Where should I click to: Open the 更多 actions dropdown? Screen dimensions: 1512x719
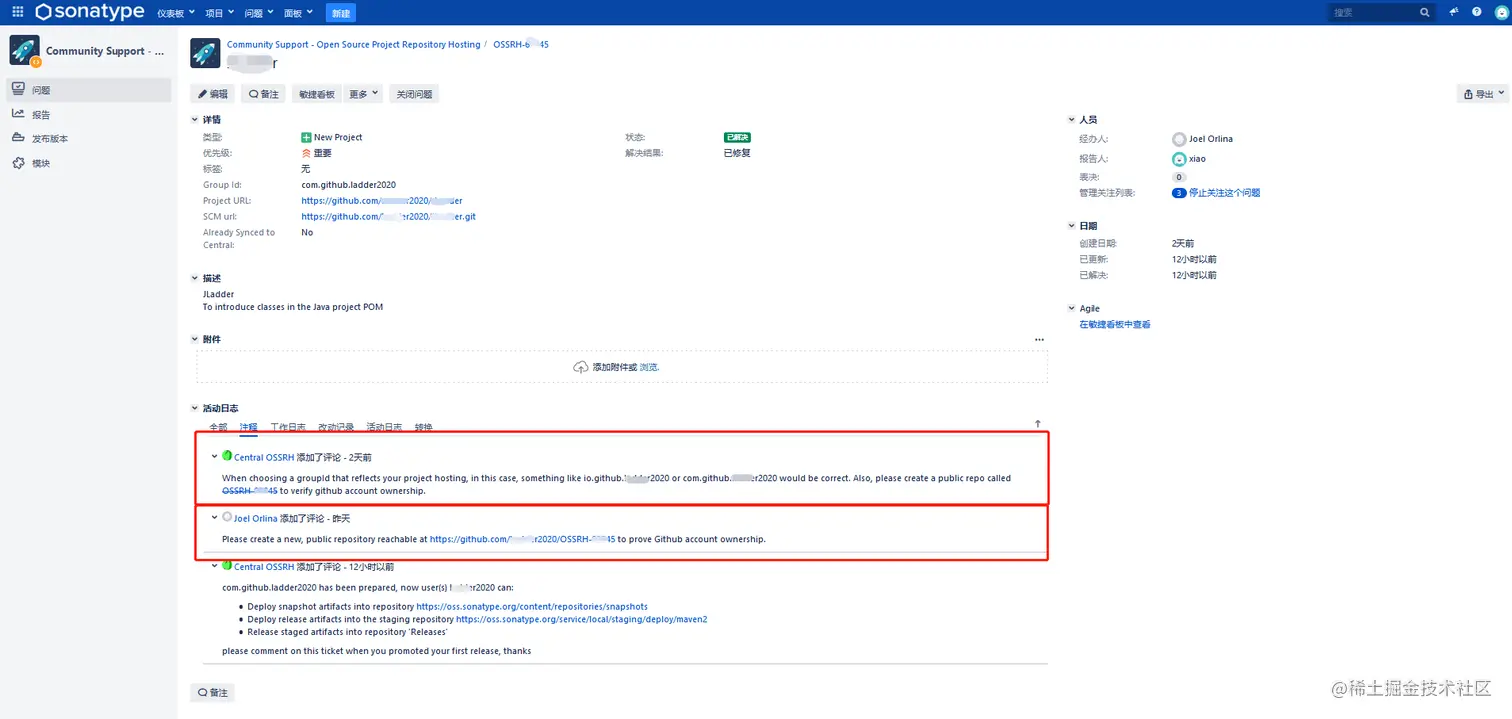tap(363, 94)
